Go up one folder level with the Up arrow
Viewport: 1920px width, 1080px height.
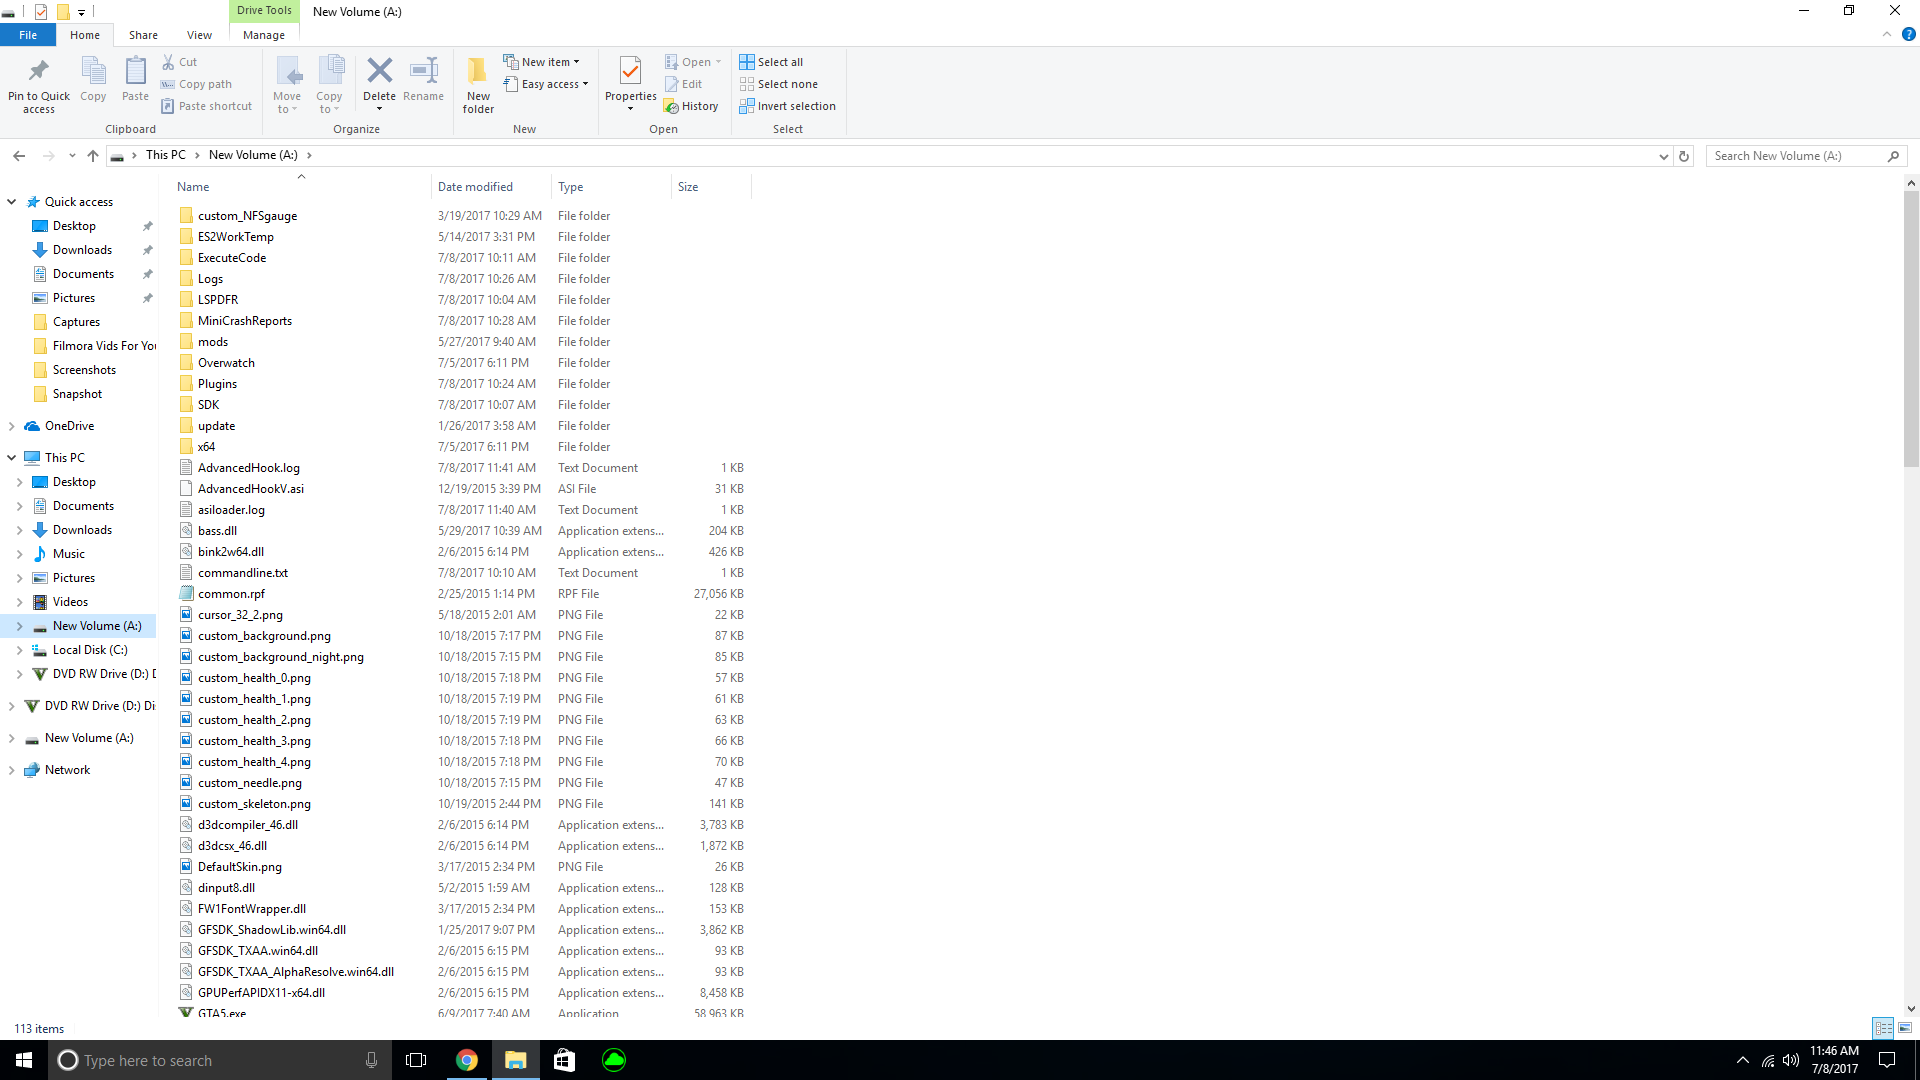pos(93,156)
